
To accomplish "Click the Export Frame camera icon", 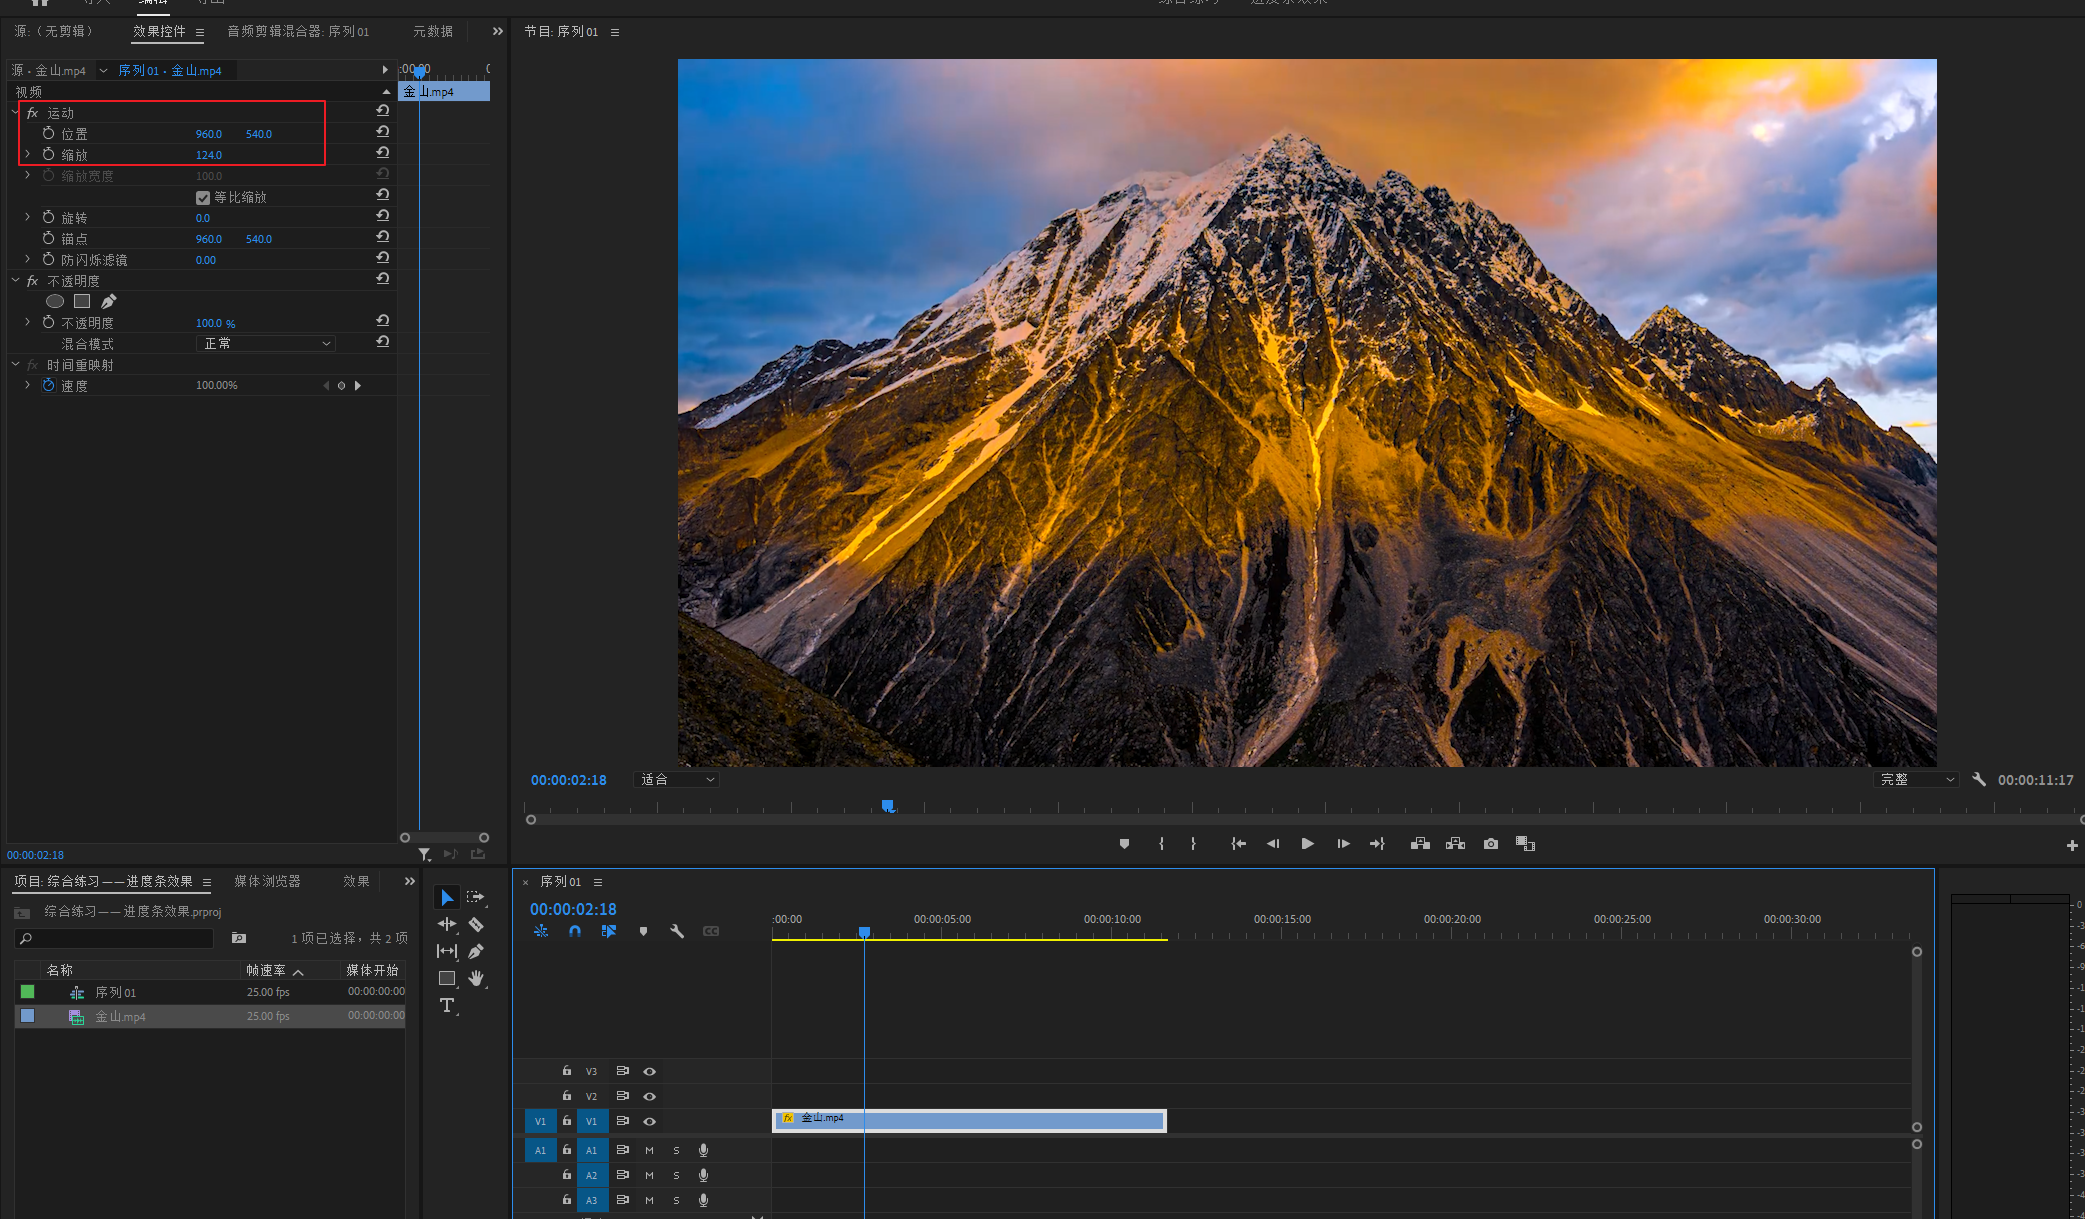I will click(1490, 844).
